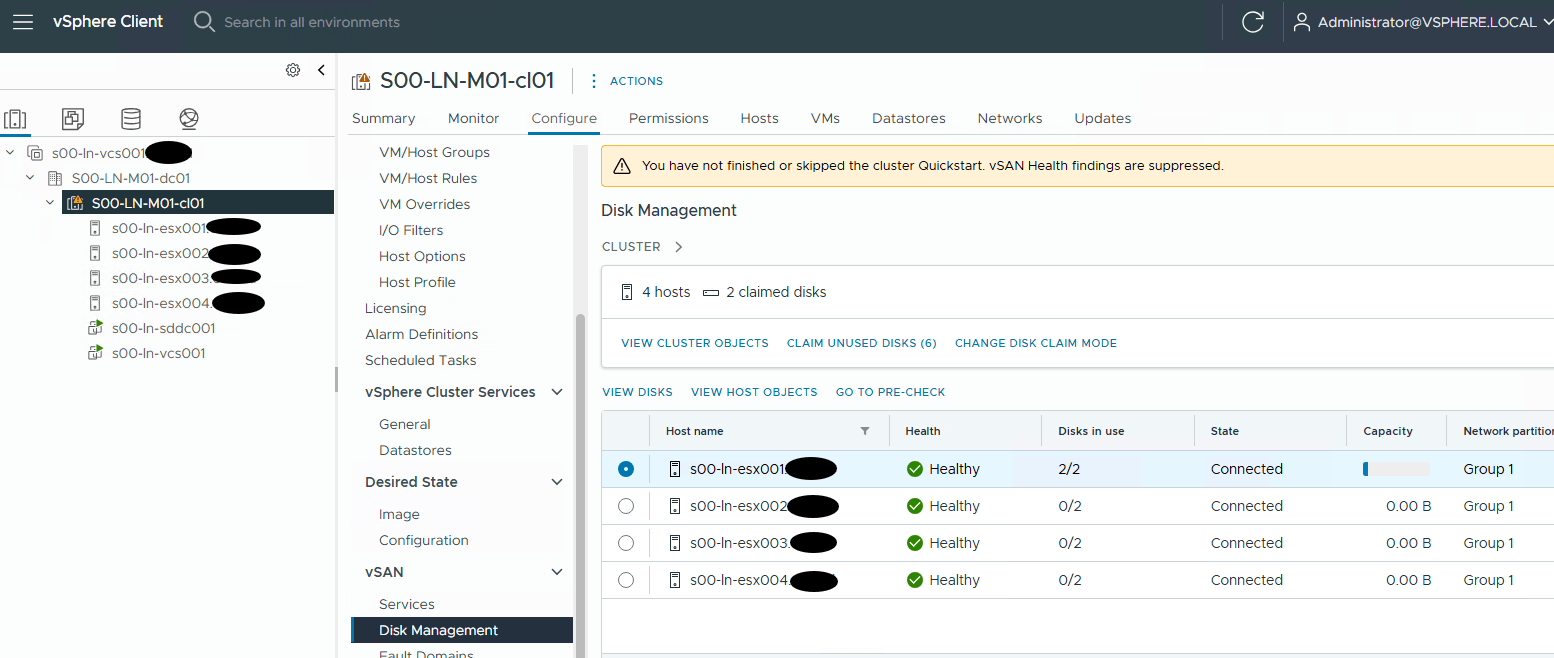Click the refresh icon in top bar
1554x658 pixels.
click(1252, 22)
